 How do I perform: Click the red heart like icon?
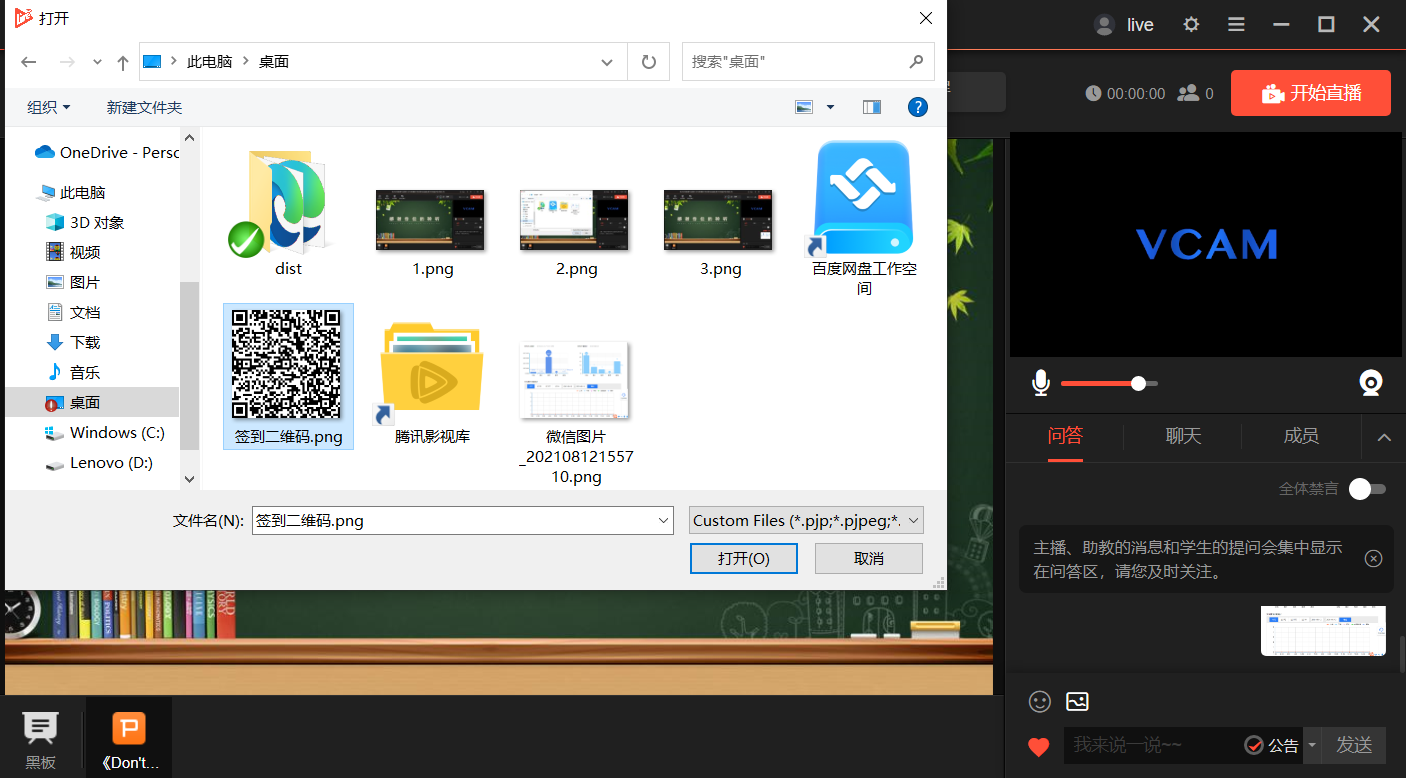[x=1039, y=746]
